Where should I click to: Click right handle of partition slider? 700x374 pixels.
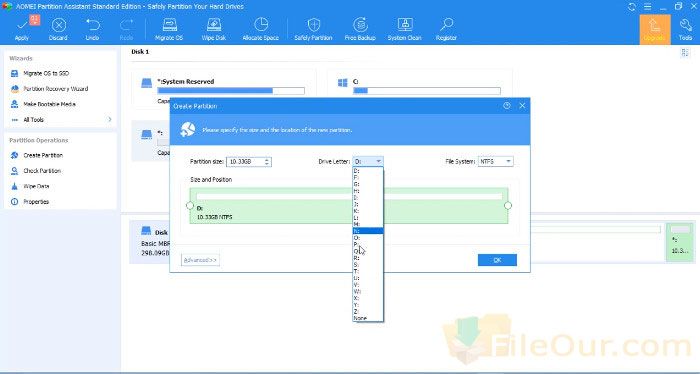(x=508, y=206)
